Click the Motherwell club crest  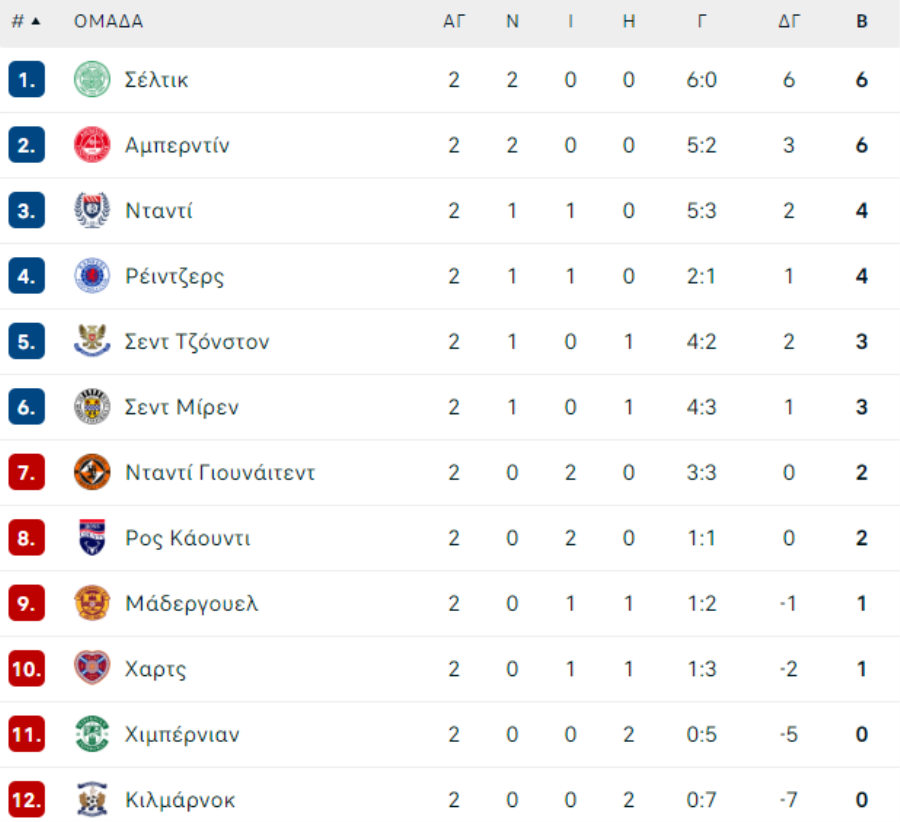(x=92, y=603)
